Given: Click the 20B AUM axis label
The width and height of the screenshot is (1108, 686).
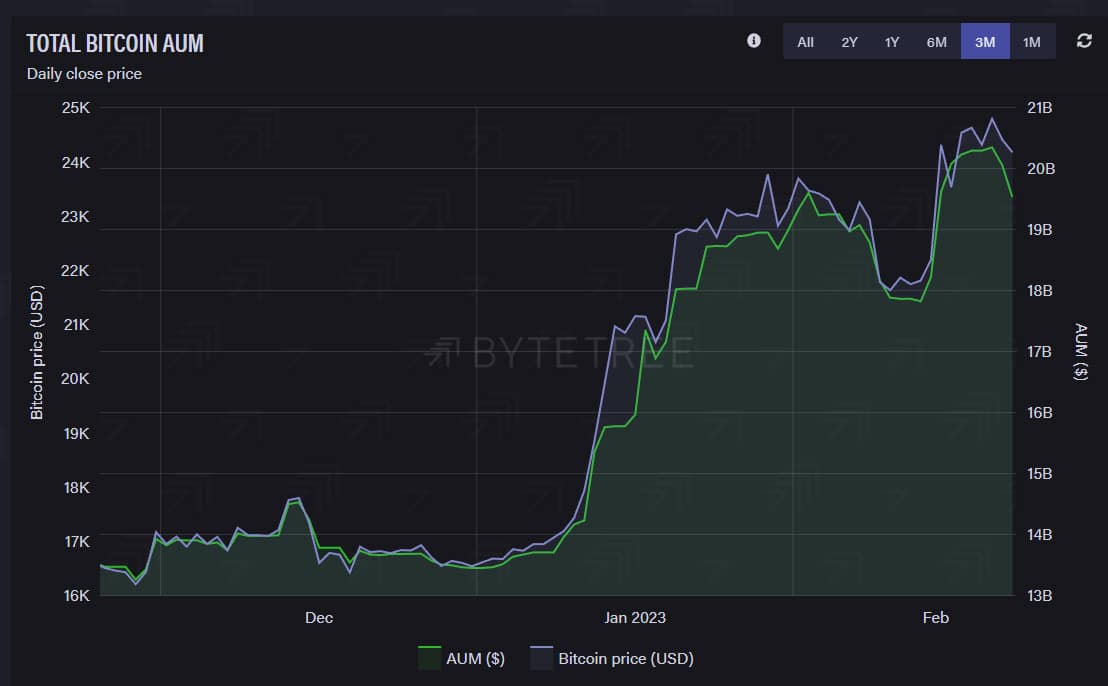Looking at the screenshot, I should 1040,169.
